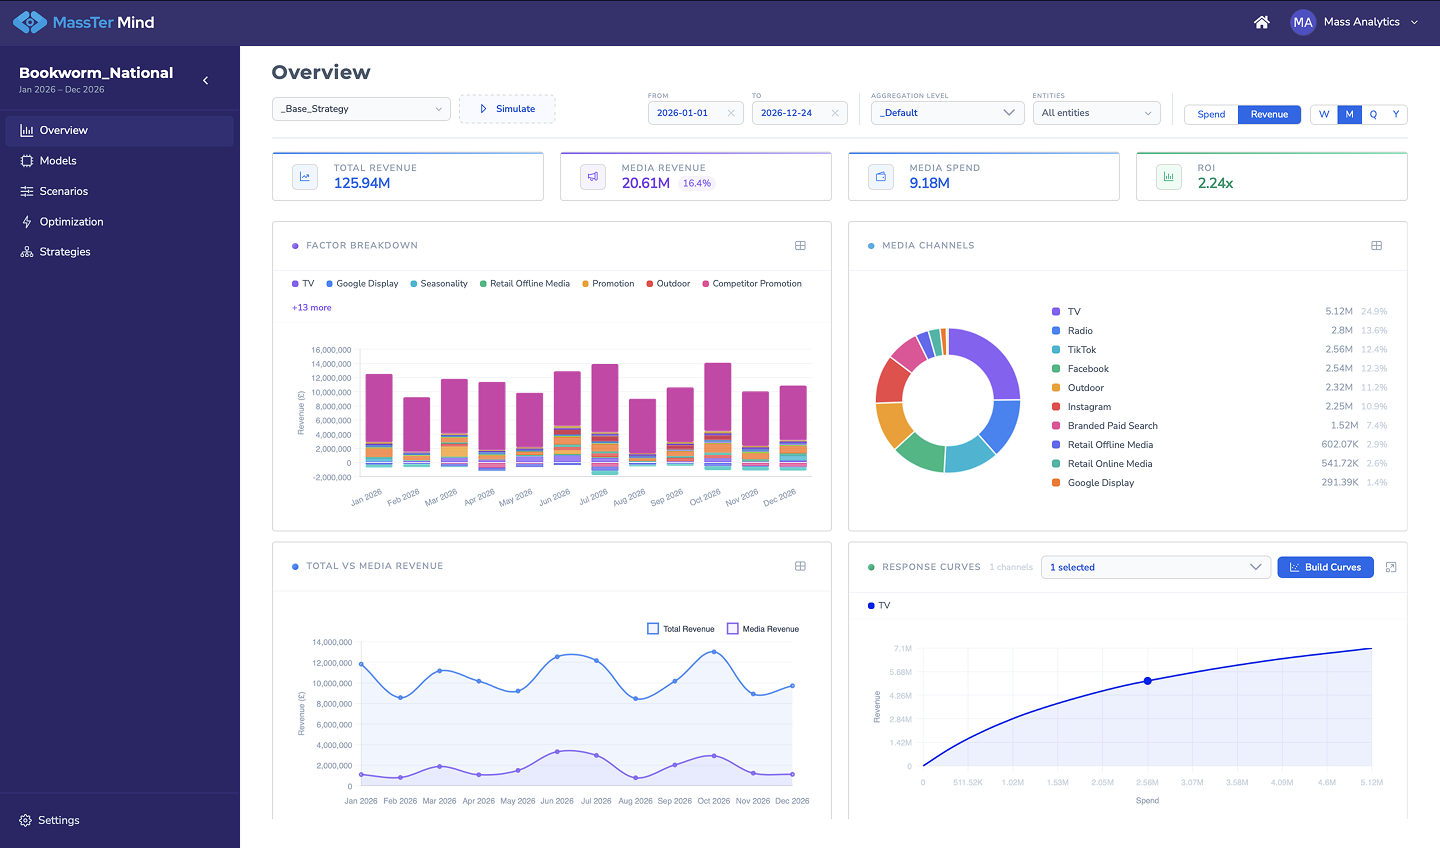Open table view of Total vs Media Revenue
The image size is (1440, 848).
[800, 566]
